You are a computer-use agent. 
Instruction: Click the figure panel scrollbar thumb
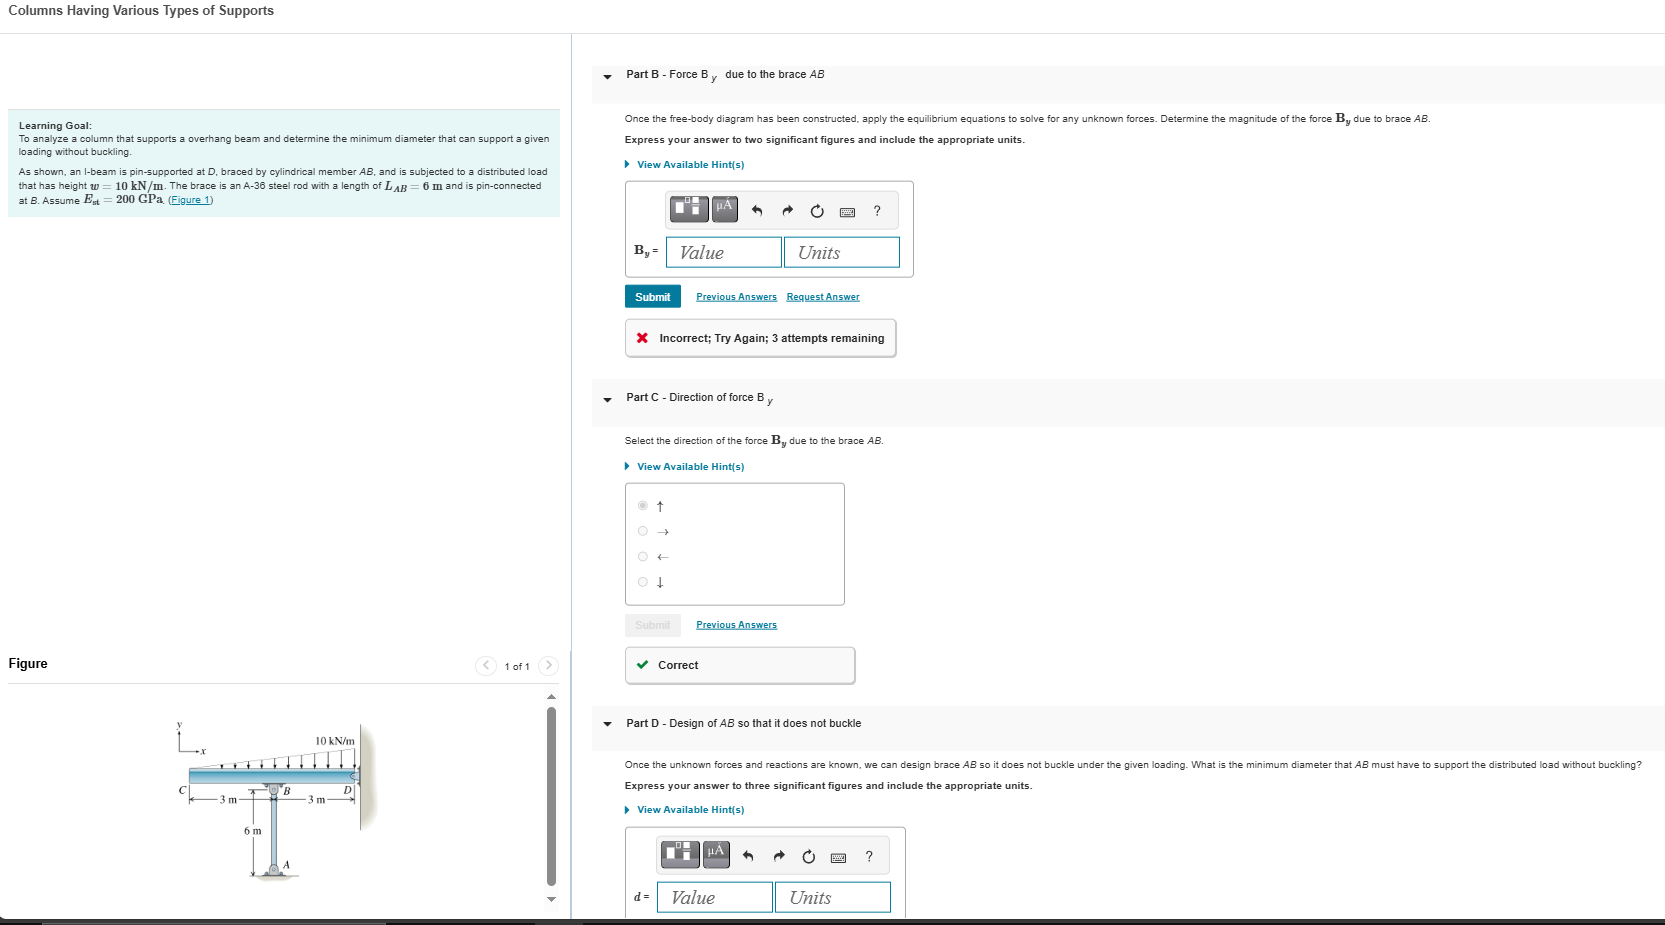[x=551, y=796]
